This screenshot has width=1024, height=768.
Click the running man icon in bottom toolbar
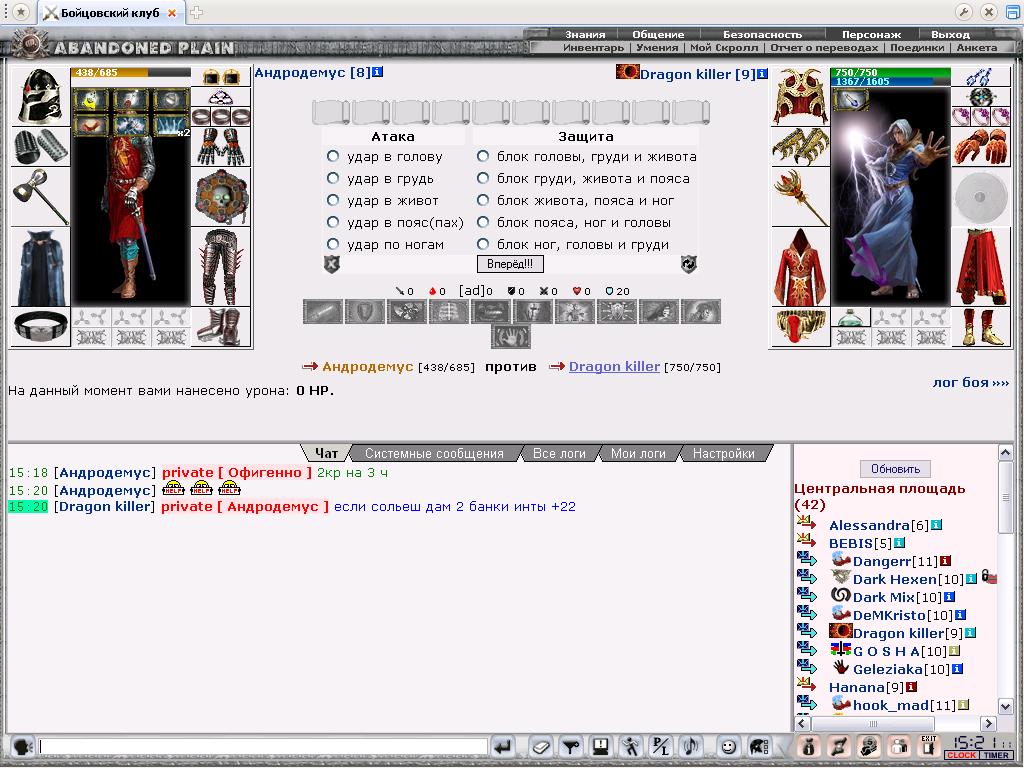click(x=631, y=746)
